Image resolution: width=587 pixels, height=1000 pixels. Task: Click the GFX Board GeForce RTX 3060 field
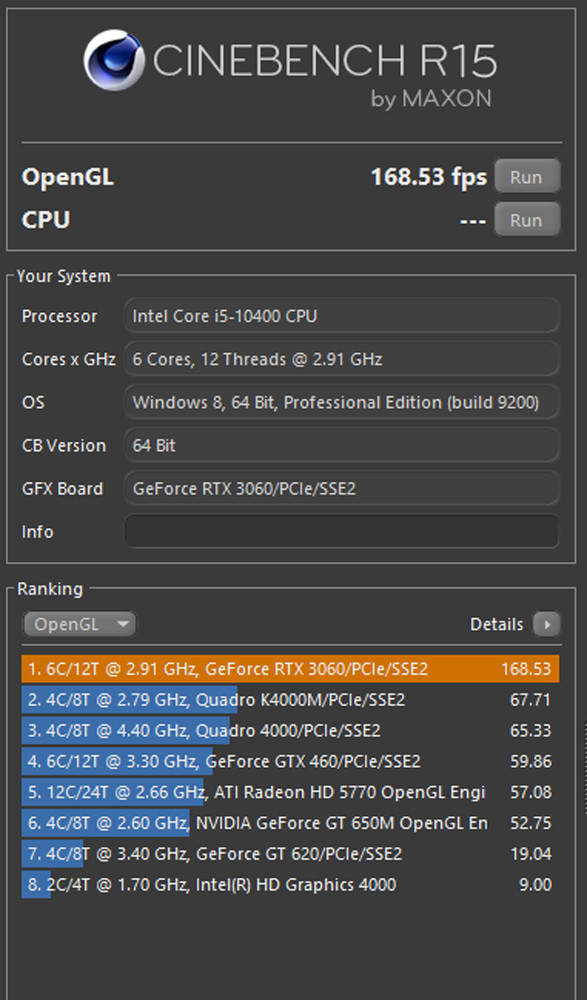341,489
